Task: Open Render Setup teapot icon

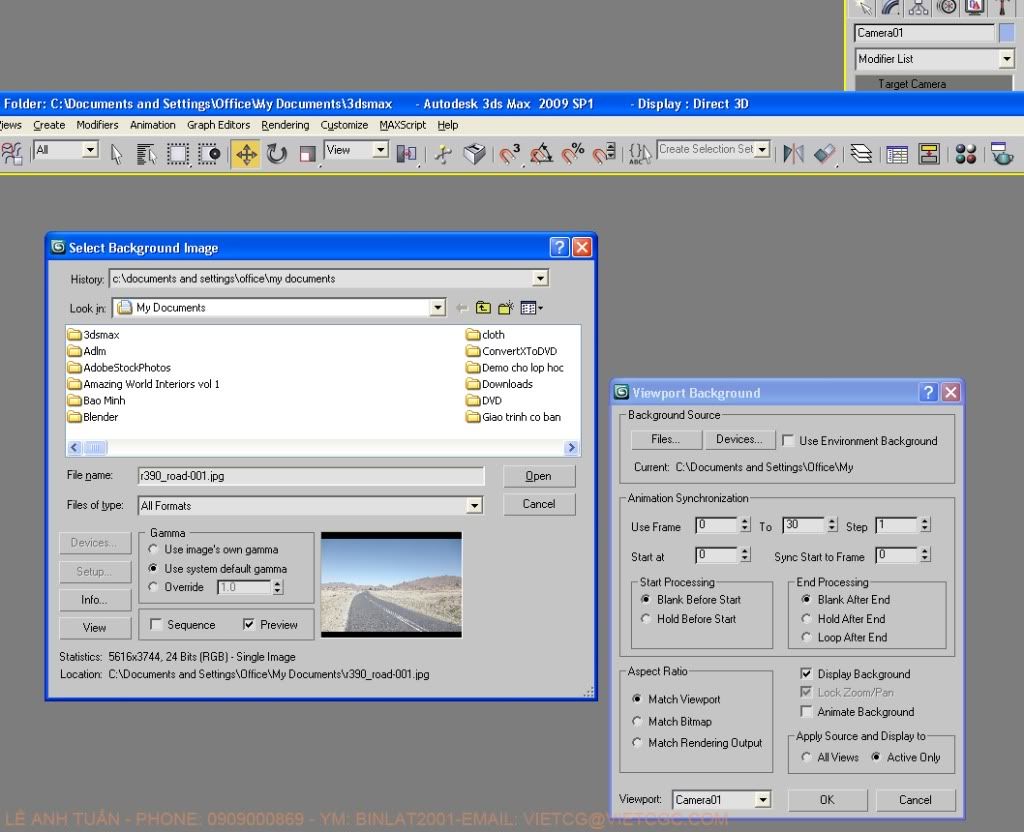Action: [1002, 154]
